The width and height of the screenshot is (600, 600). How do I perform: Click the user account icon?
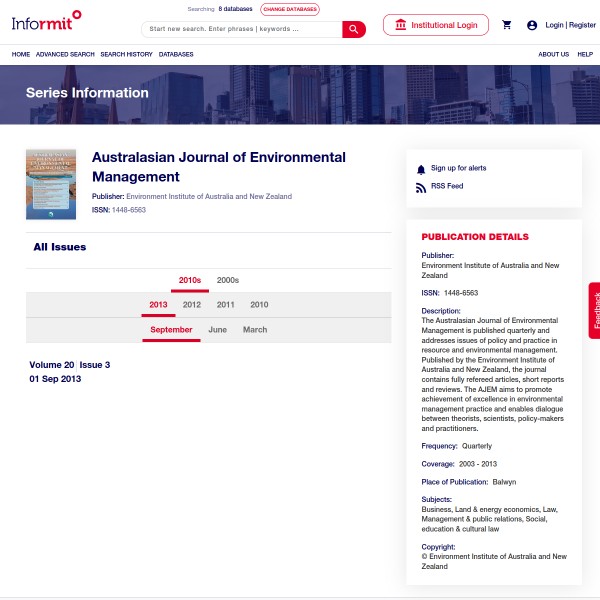click(532, 25)
